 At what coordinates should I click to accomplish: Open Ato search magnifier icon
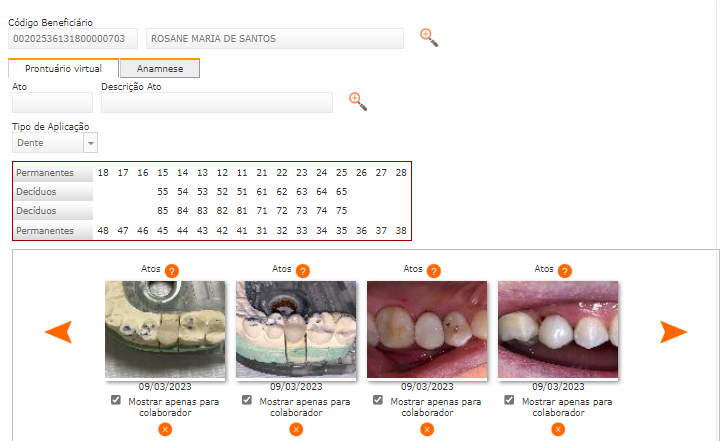pyautogui.click(x=358, y=102)
